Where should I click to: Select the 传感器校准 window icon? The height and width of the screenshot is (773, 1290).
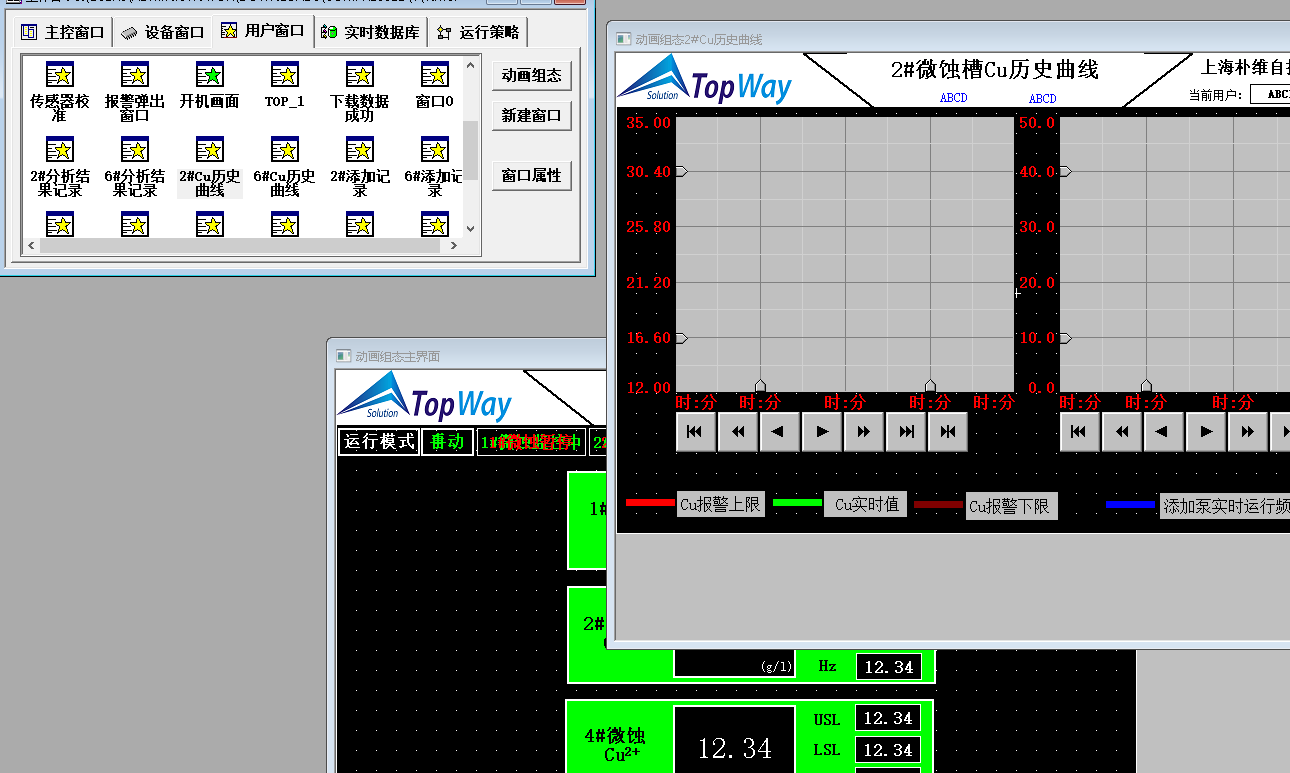point(60,75)
